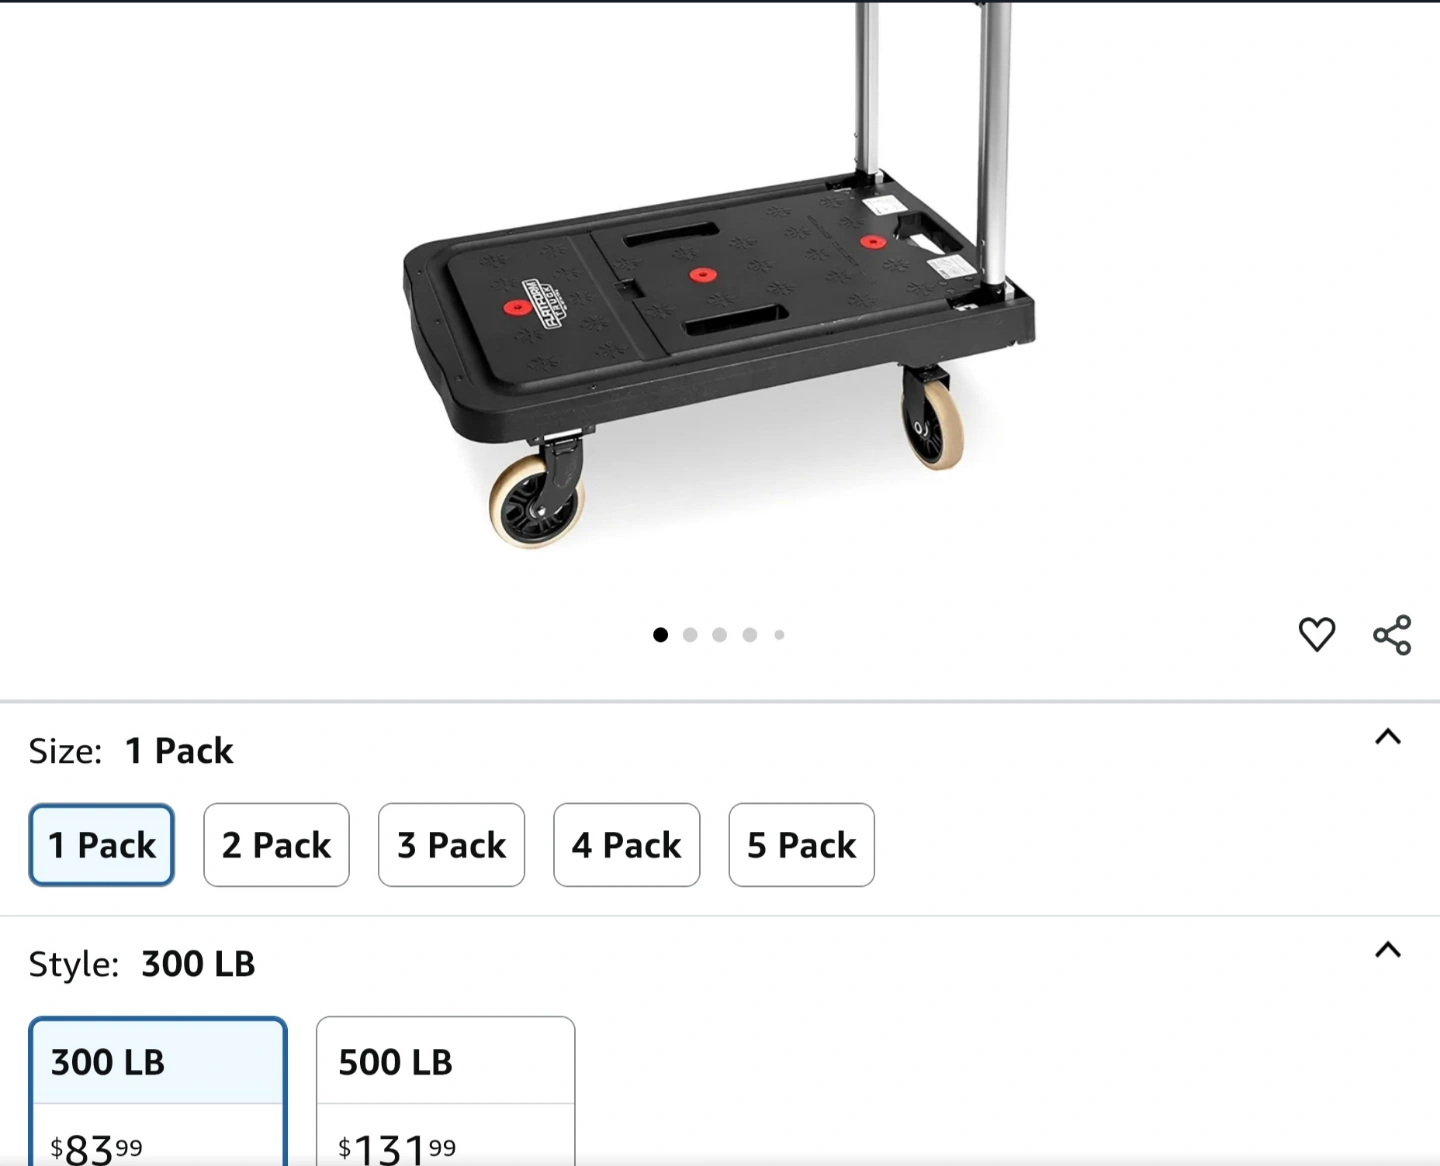The image size is (1440, 1166).
Task: Tap the Size: 1 Pack heading
Action: coord(130,751)
